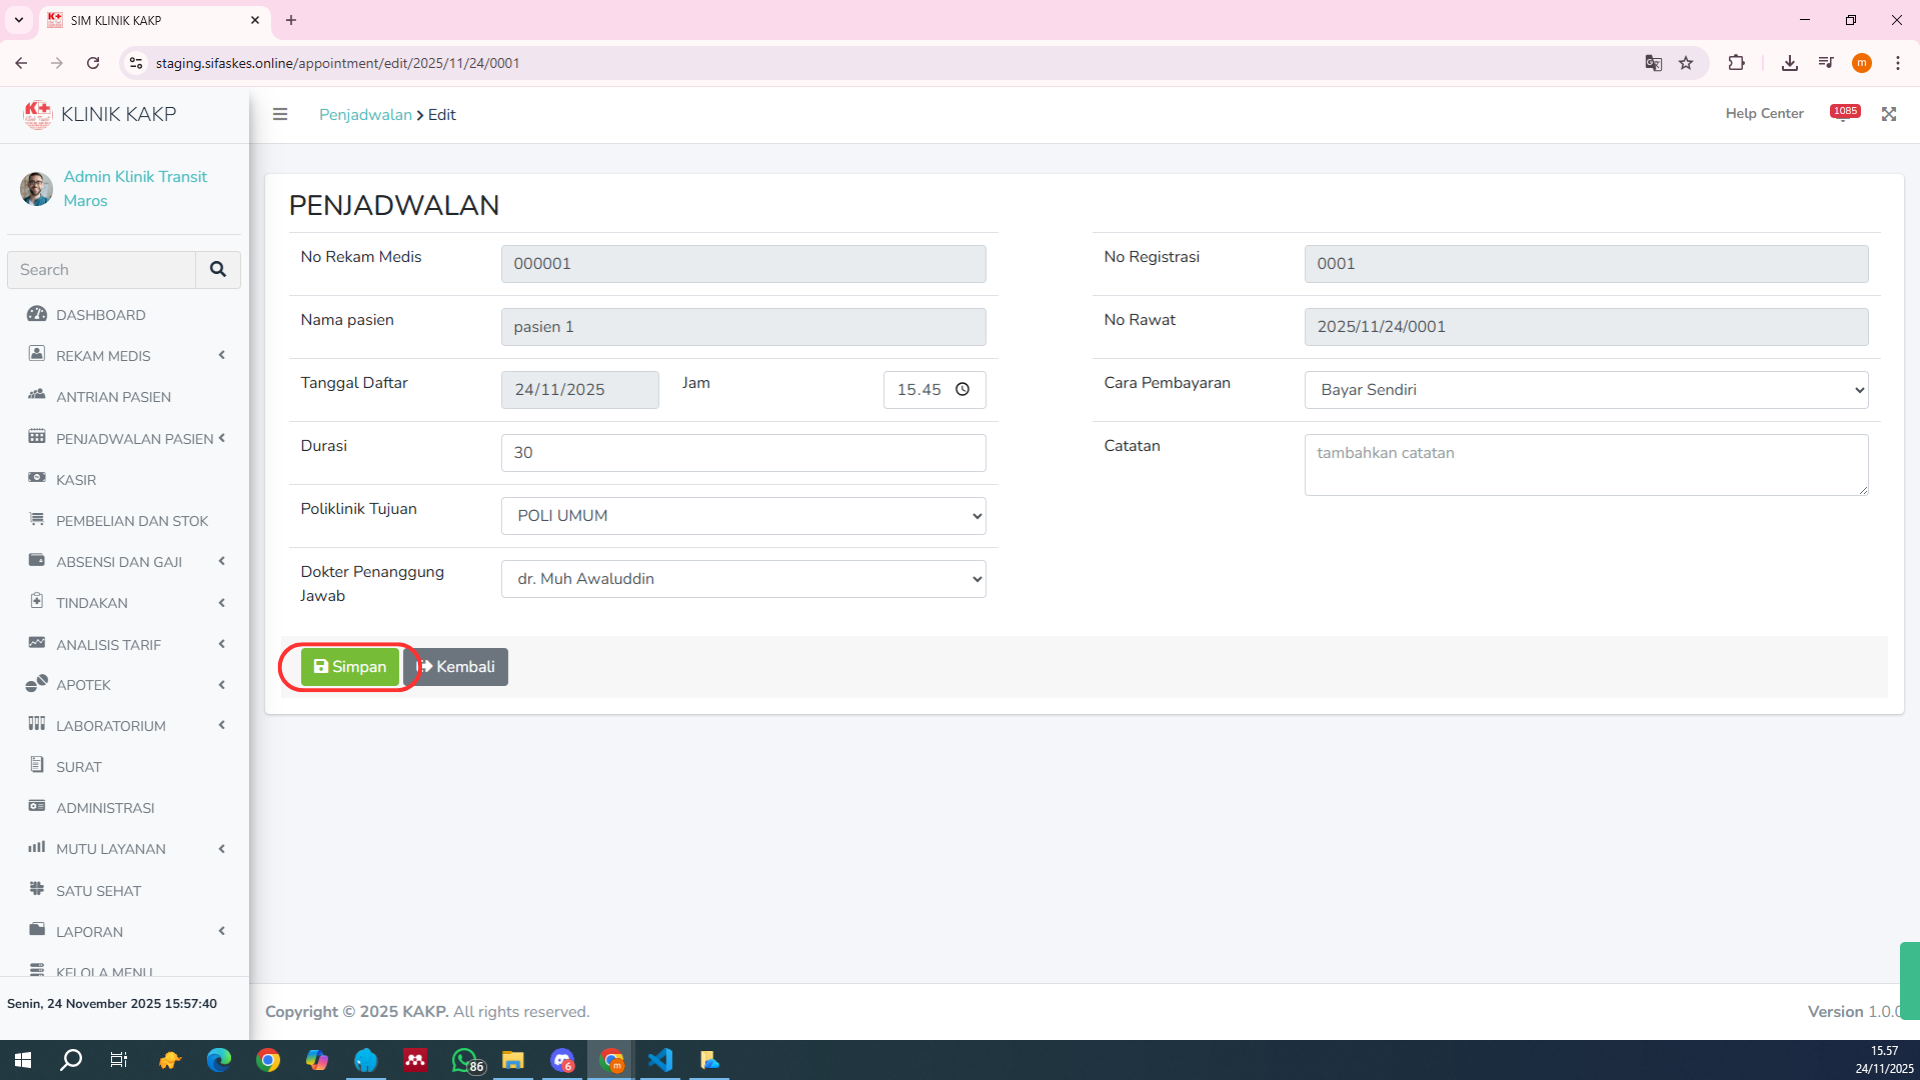Click the sidebar search magnifier icon
The height and width of the screenshot is (1080, 1920).
pos(218,270)
